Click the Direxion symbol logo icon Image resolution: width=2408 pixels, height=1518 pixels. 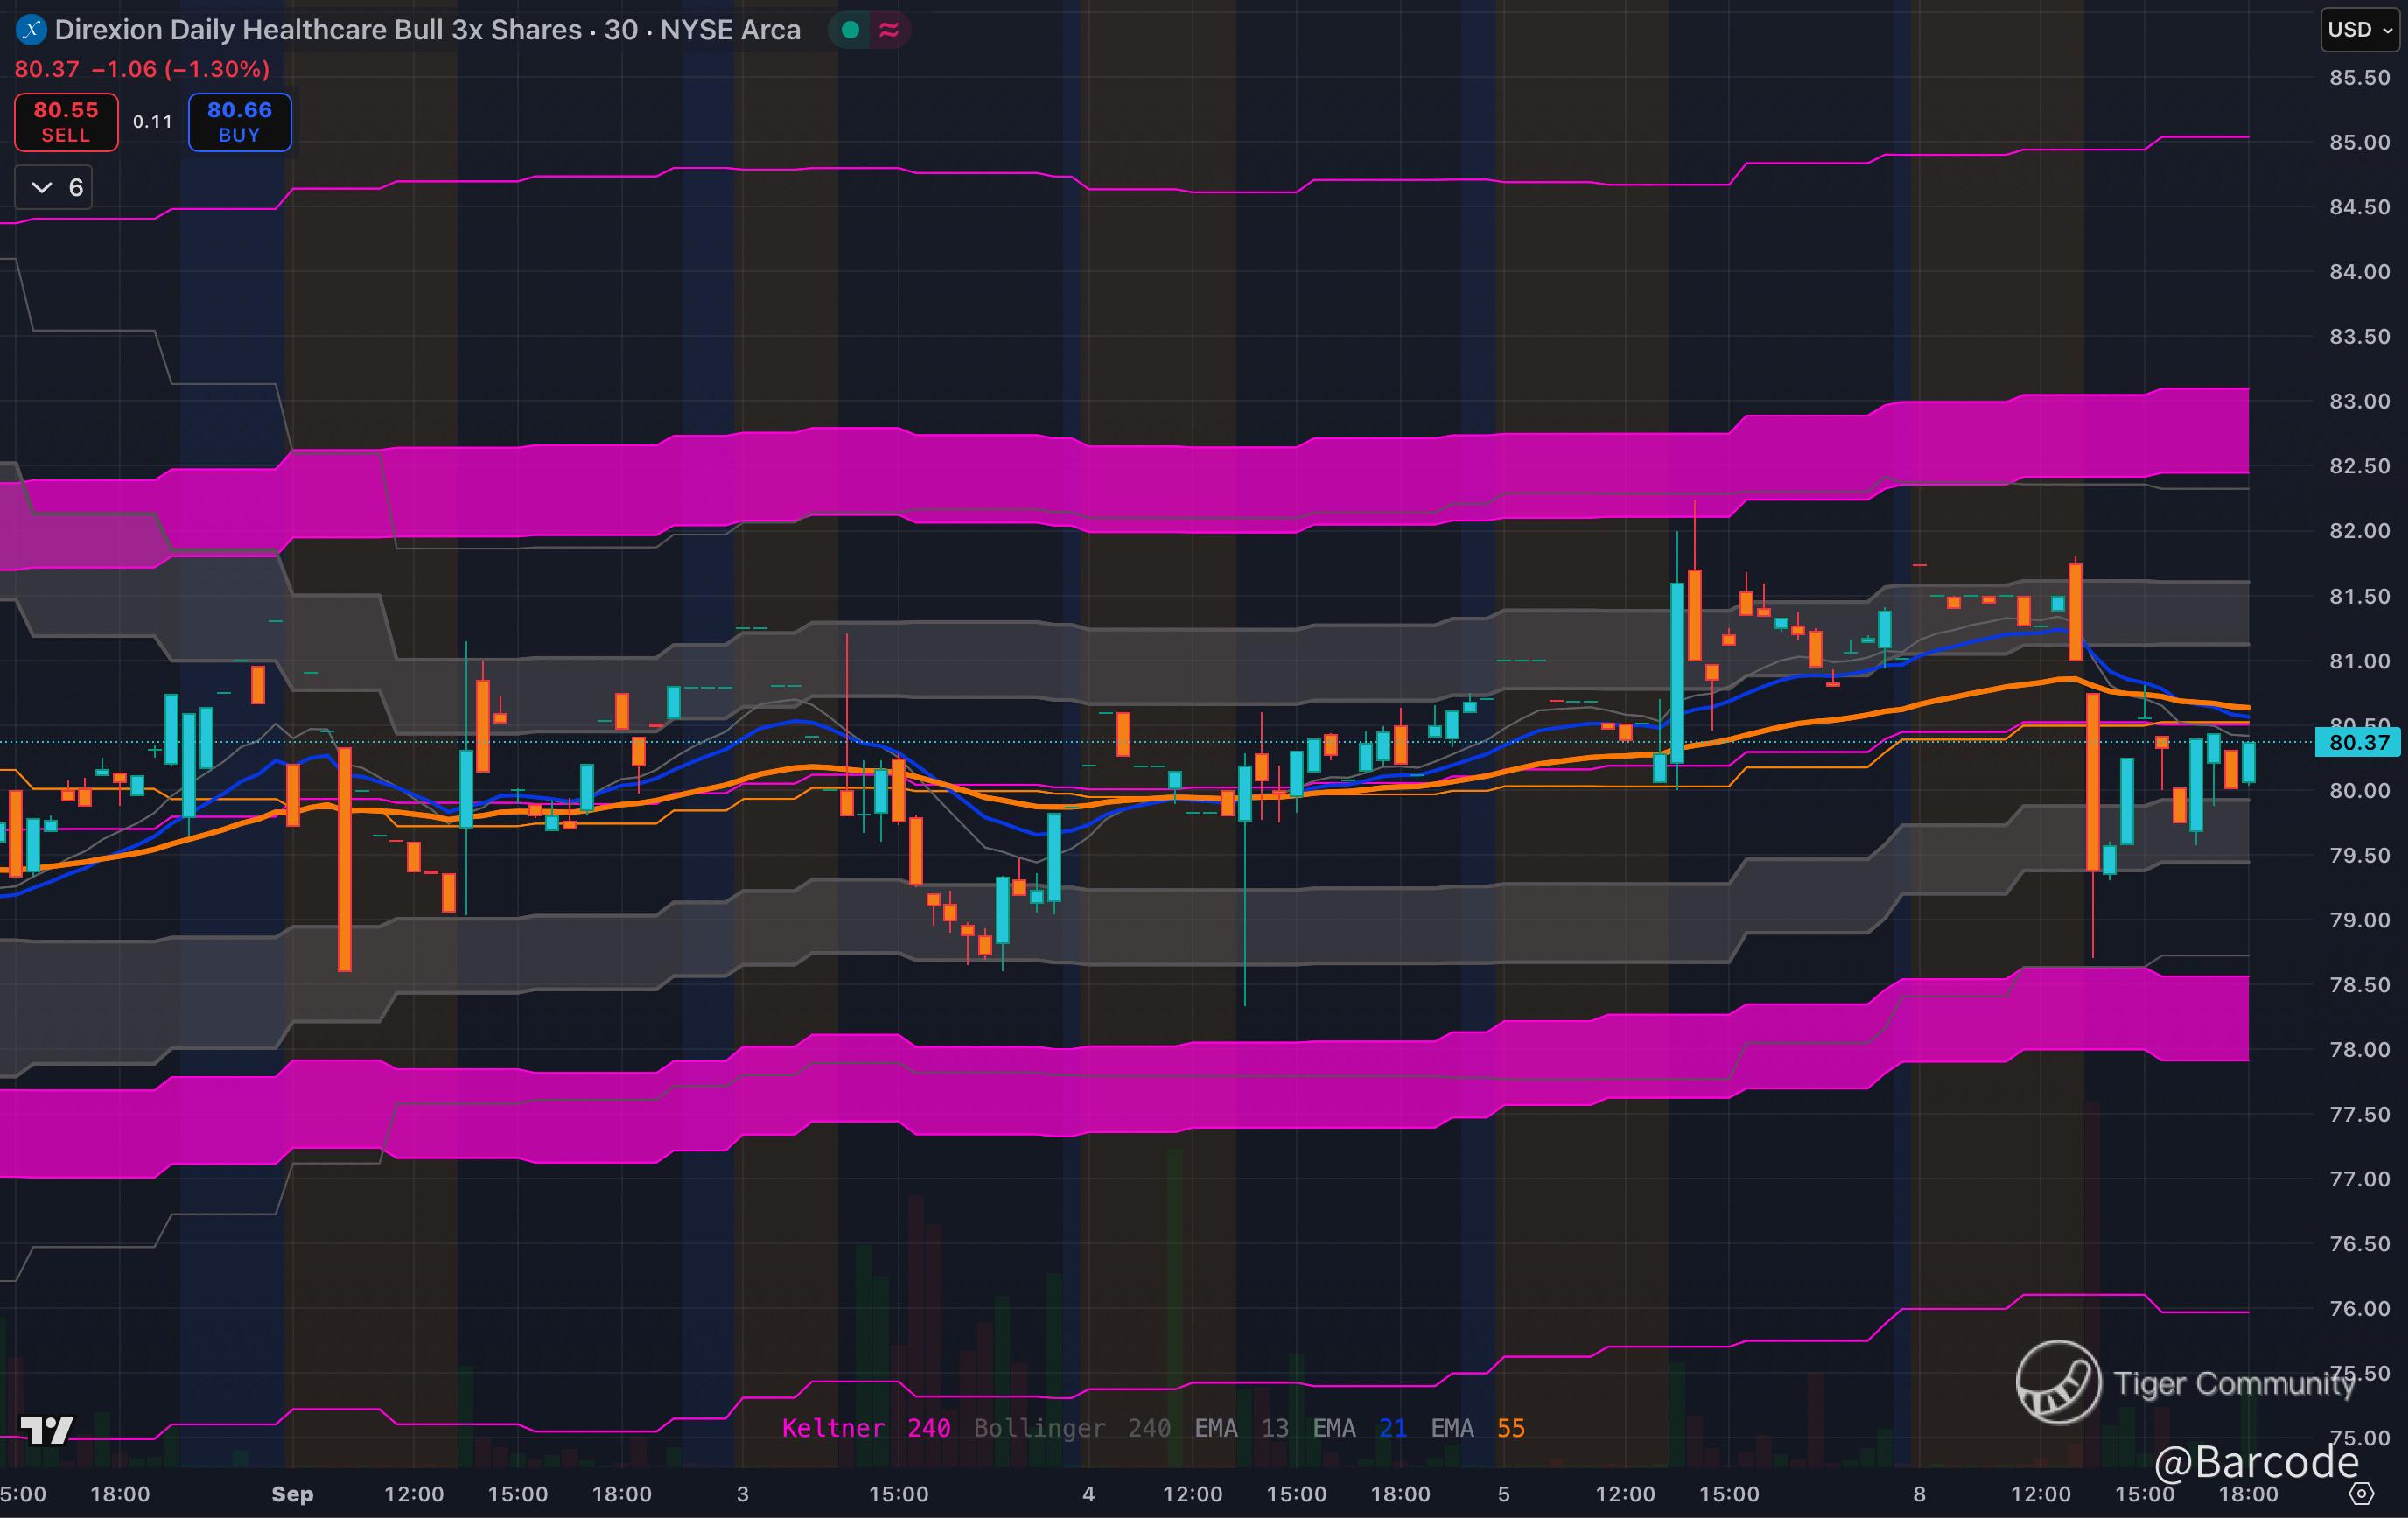point(31,30)
